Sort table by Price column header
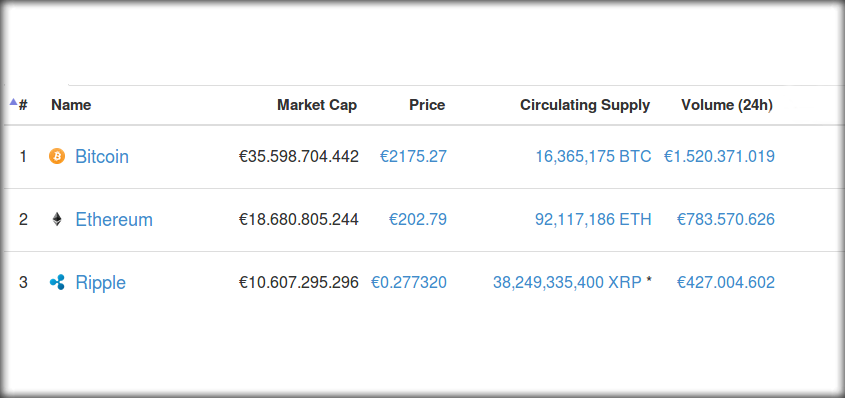Screen dimensions: 845x398 point(427,105)
